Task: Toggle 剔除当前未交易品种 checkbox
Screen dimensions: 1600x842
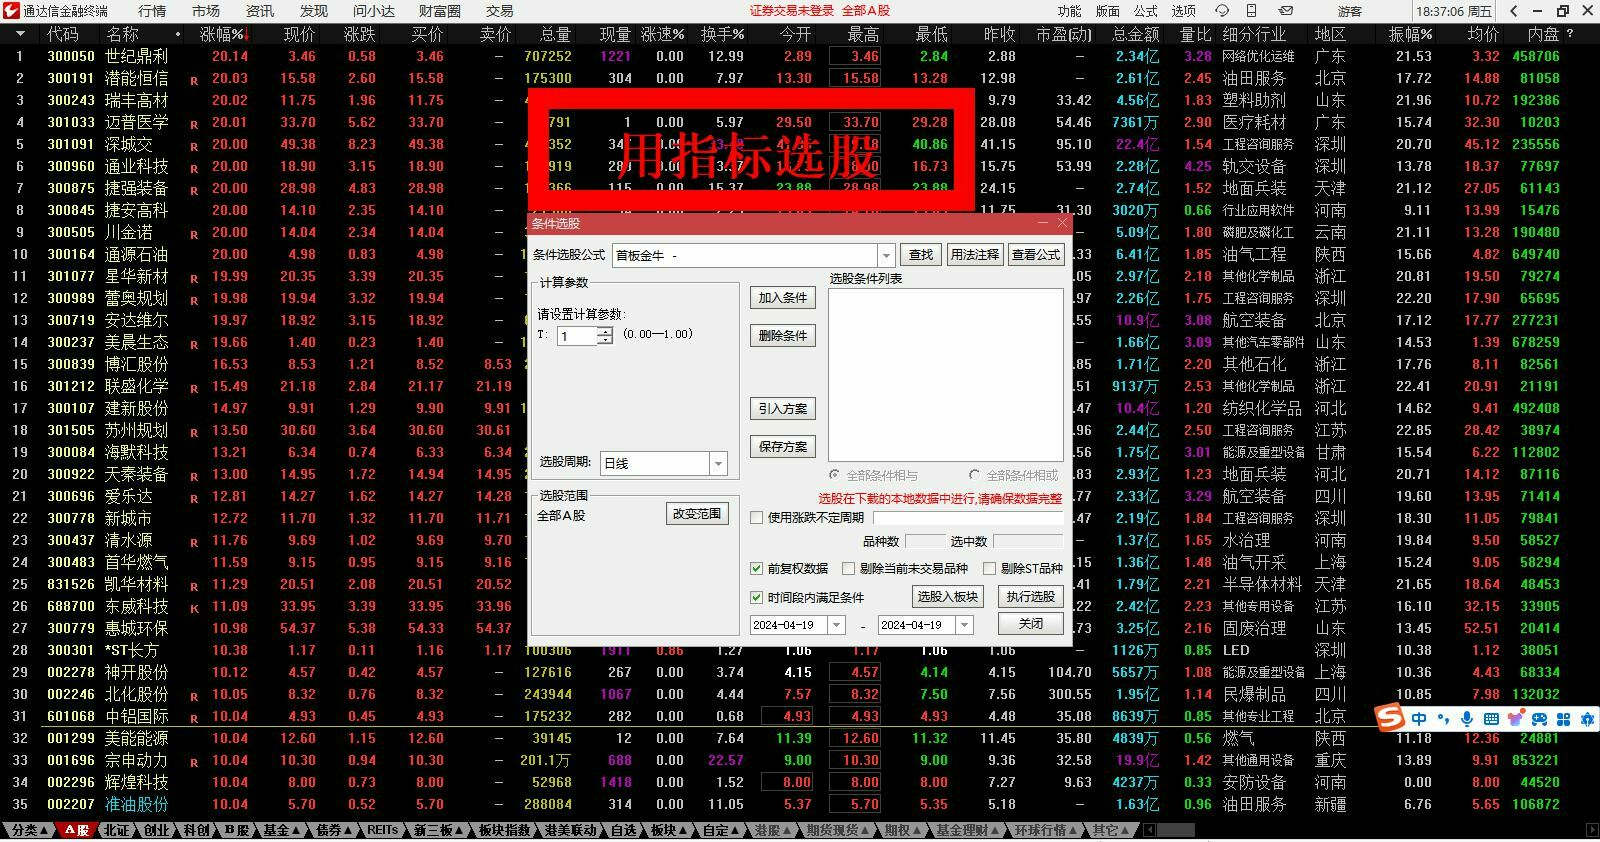Action: [848, 568]
